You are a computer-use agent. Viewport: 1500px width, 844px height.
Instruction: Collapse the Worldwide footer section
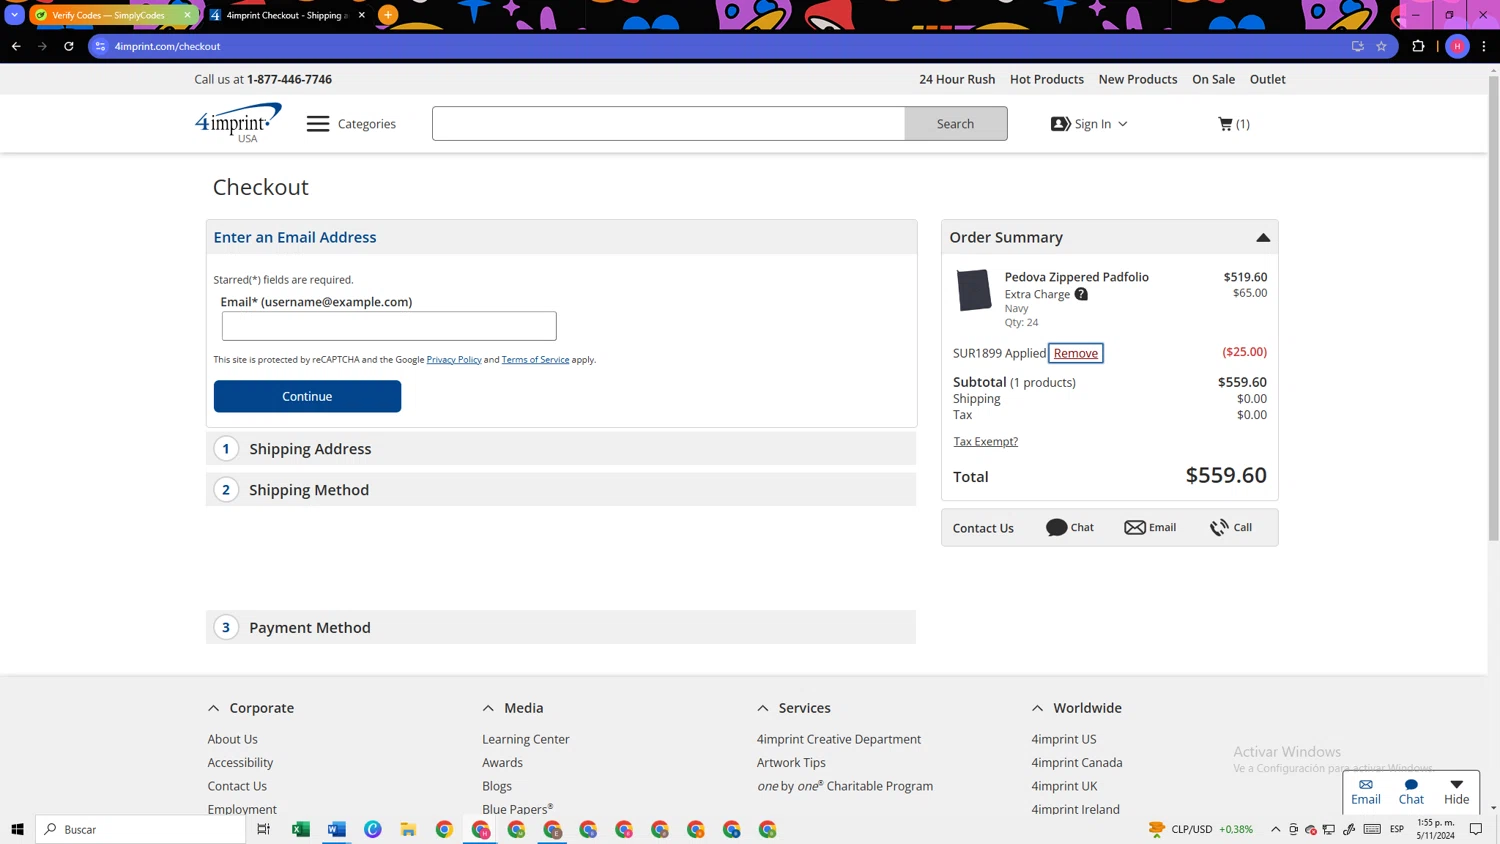[1037, 708]
